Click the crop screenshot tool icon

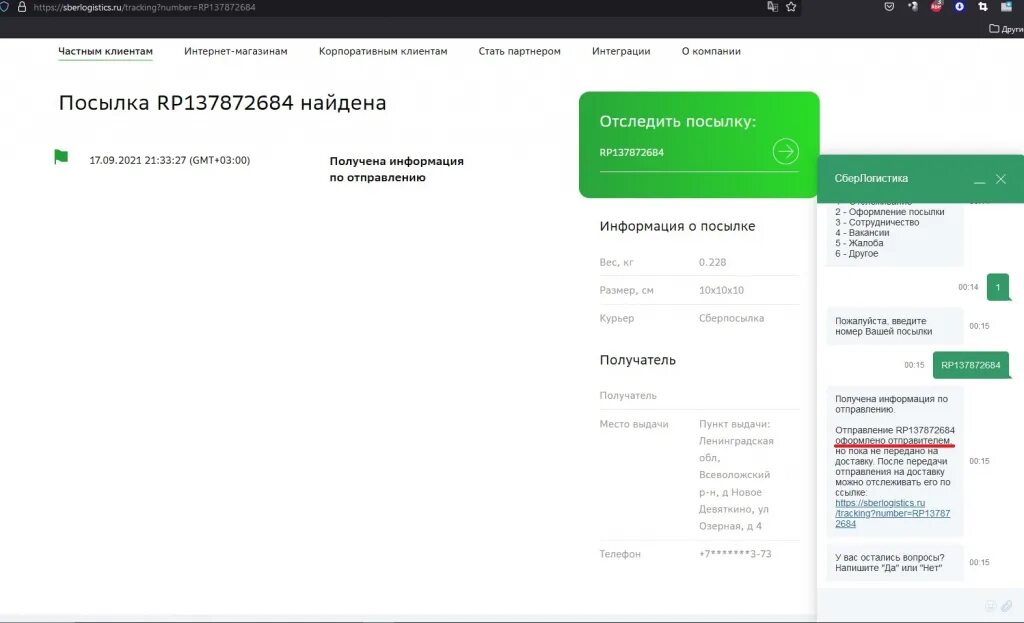(983, 7)
